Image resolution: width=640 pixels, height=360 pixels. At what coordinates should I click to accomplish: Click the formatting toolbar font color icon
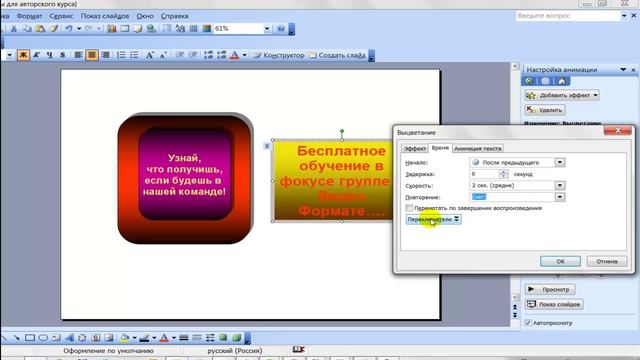235,55
